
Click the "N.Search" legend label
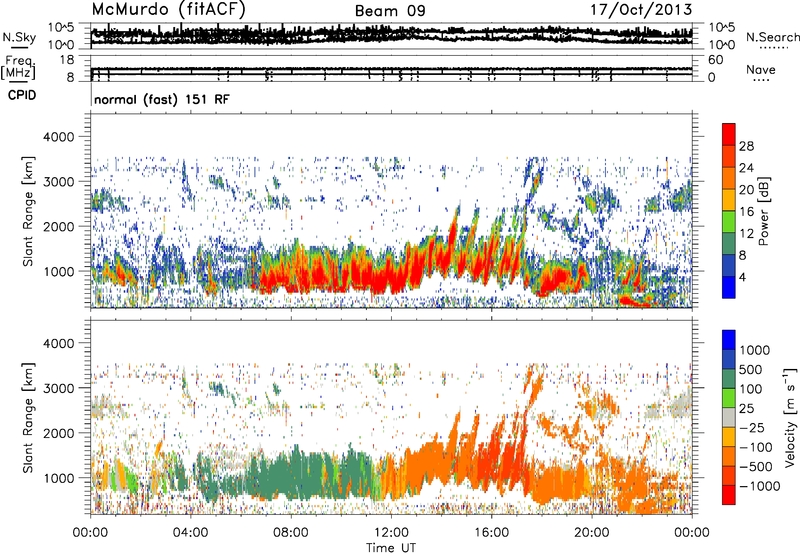coord(772,37)
